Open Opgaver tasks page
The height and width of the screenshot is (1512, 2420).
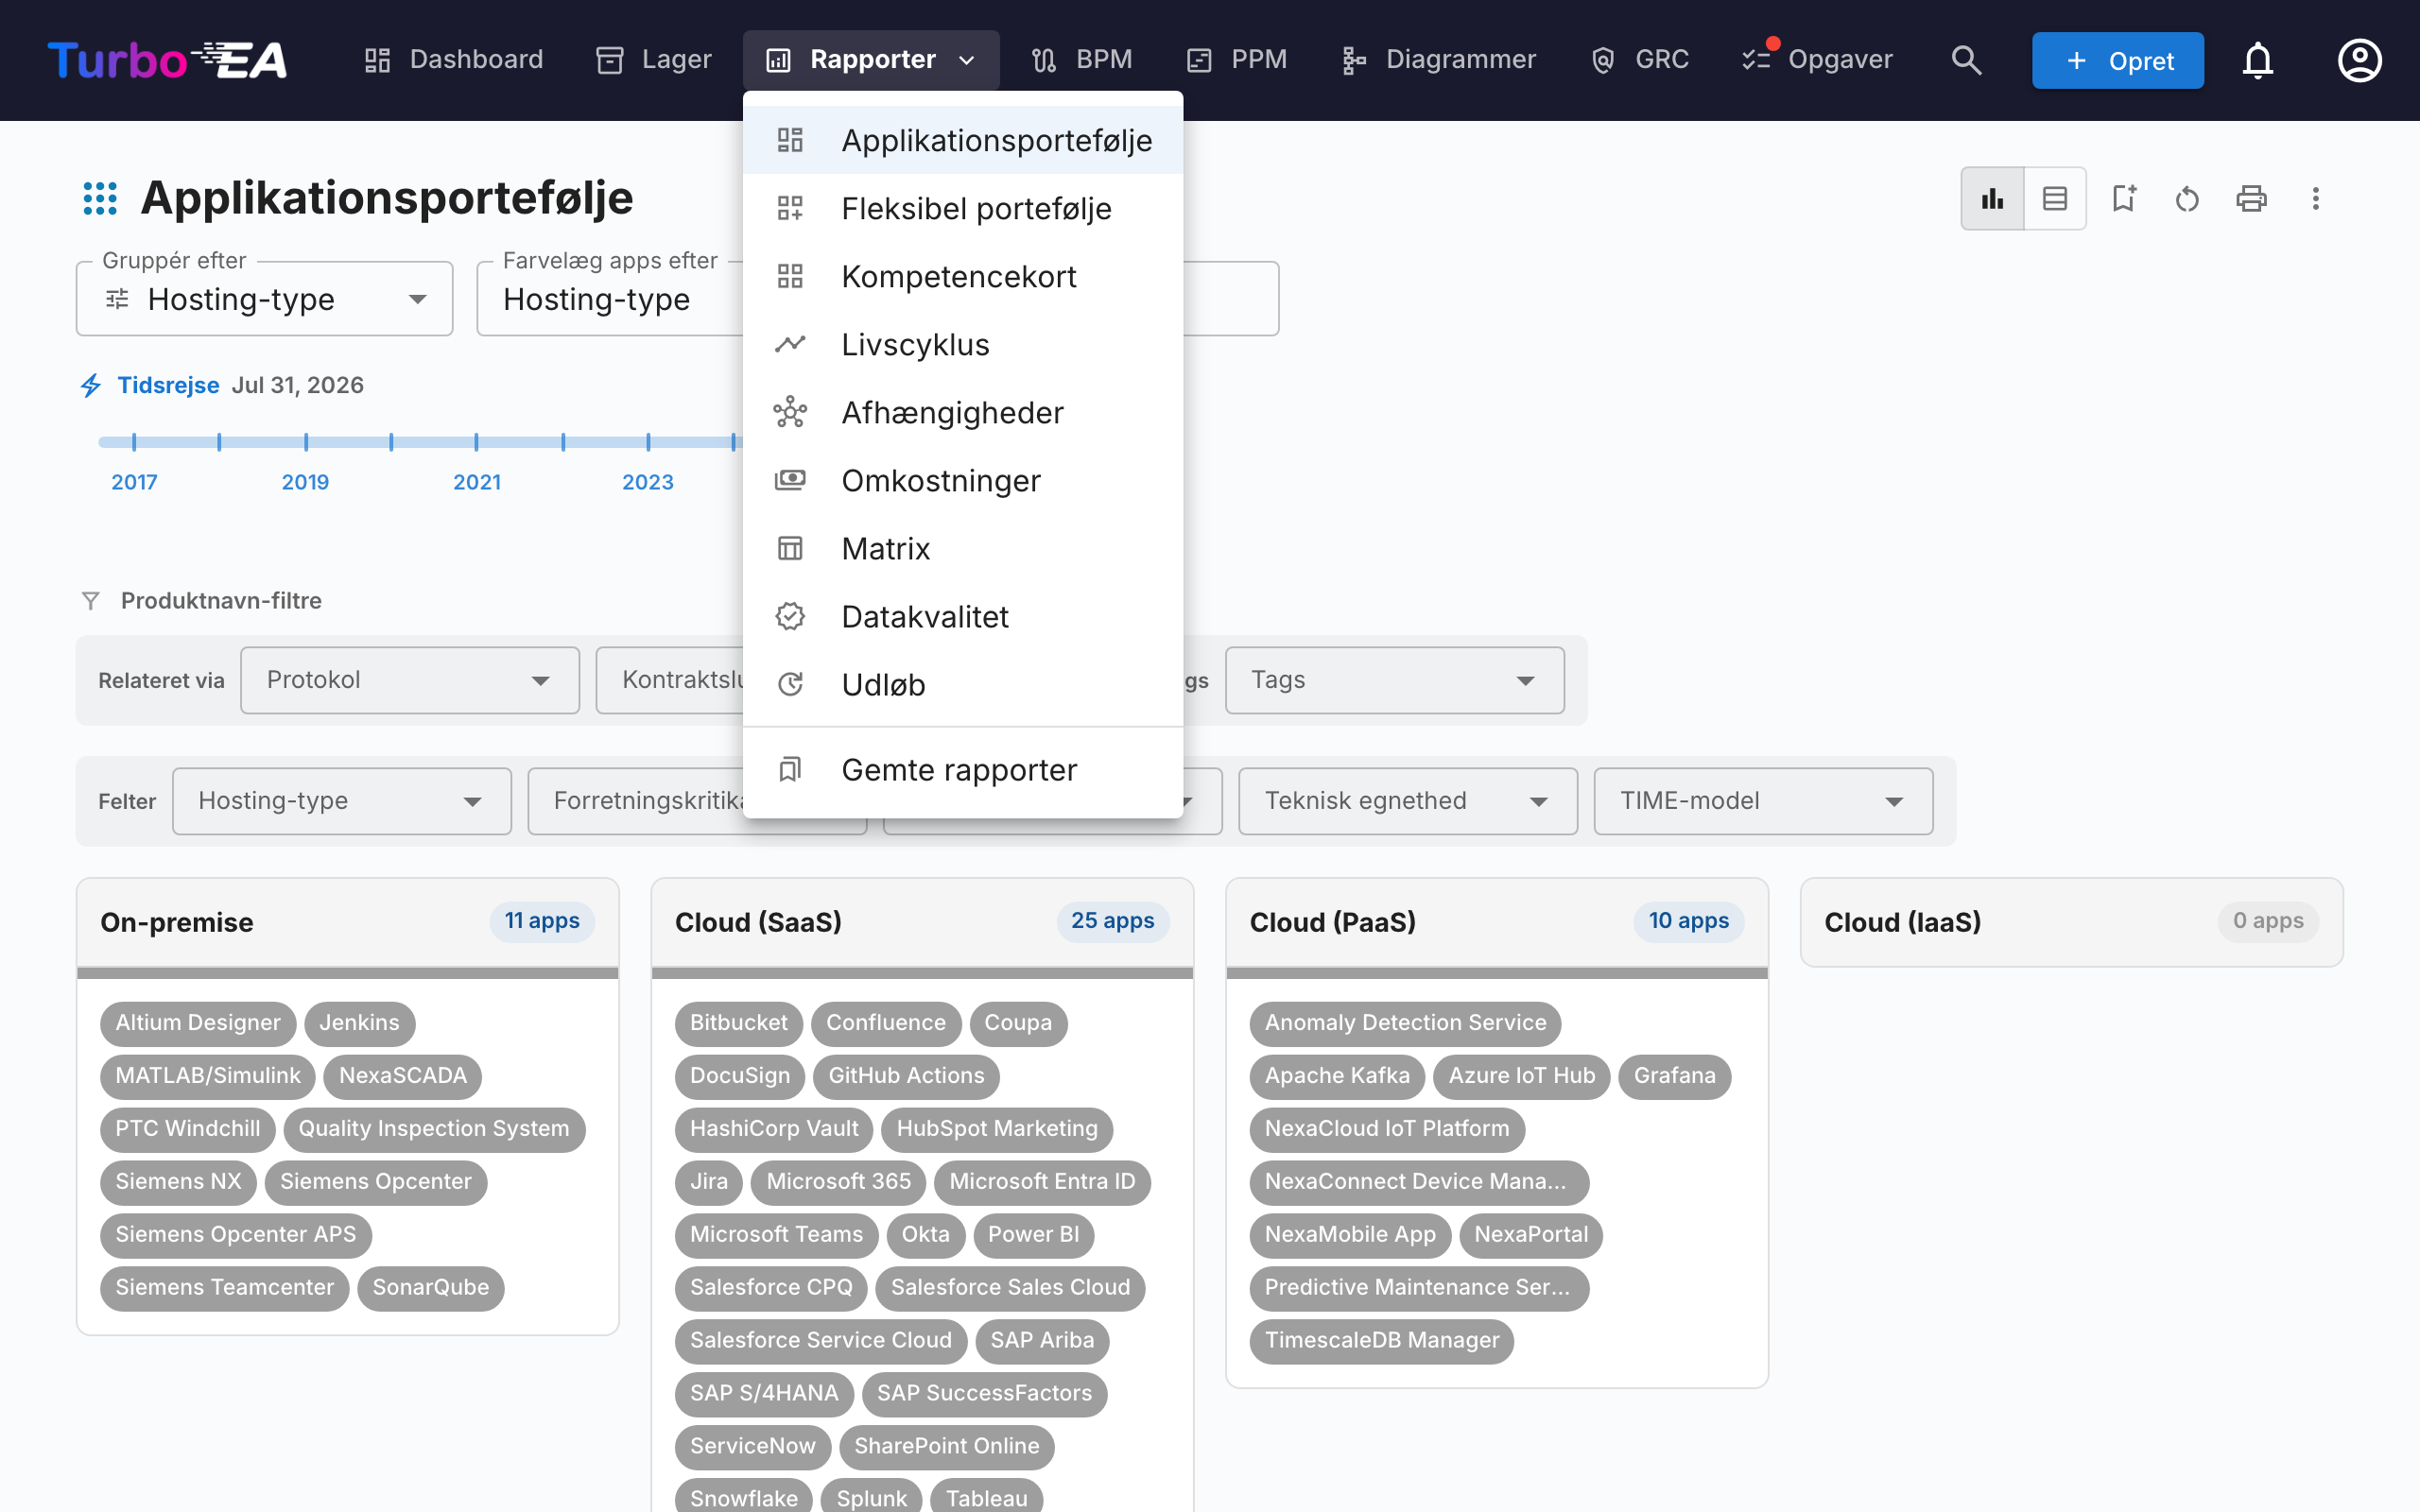1817,60
